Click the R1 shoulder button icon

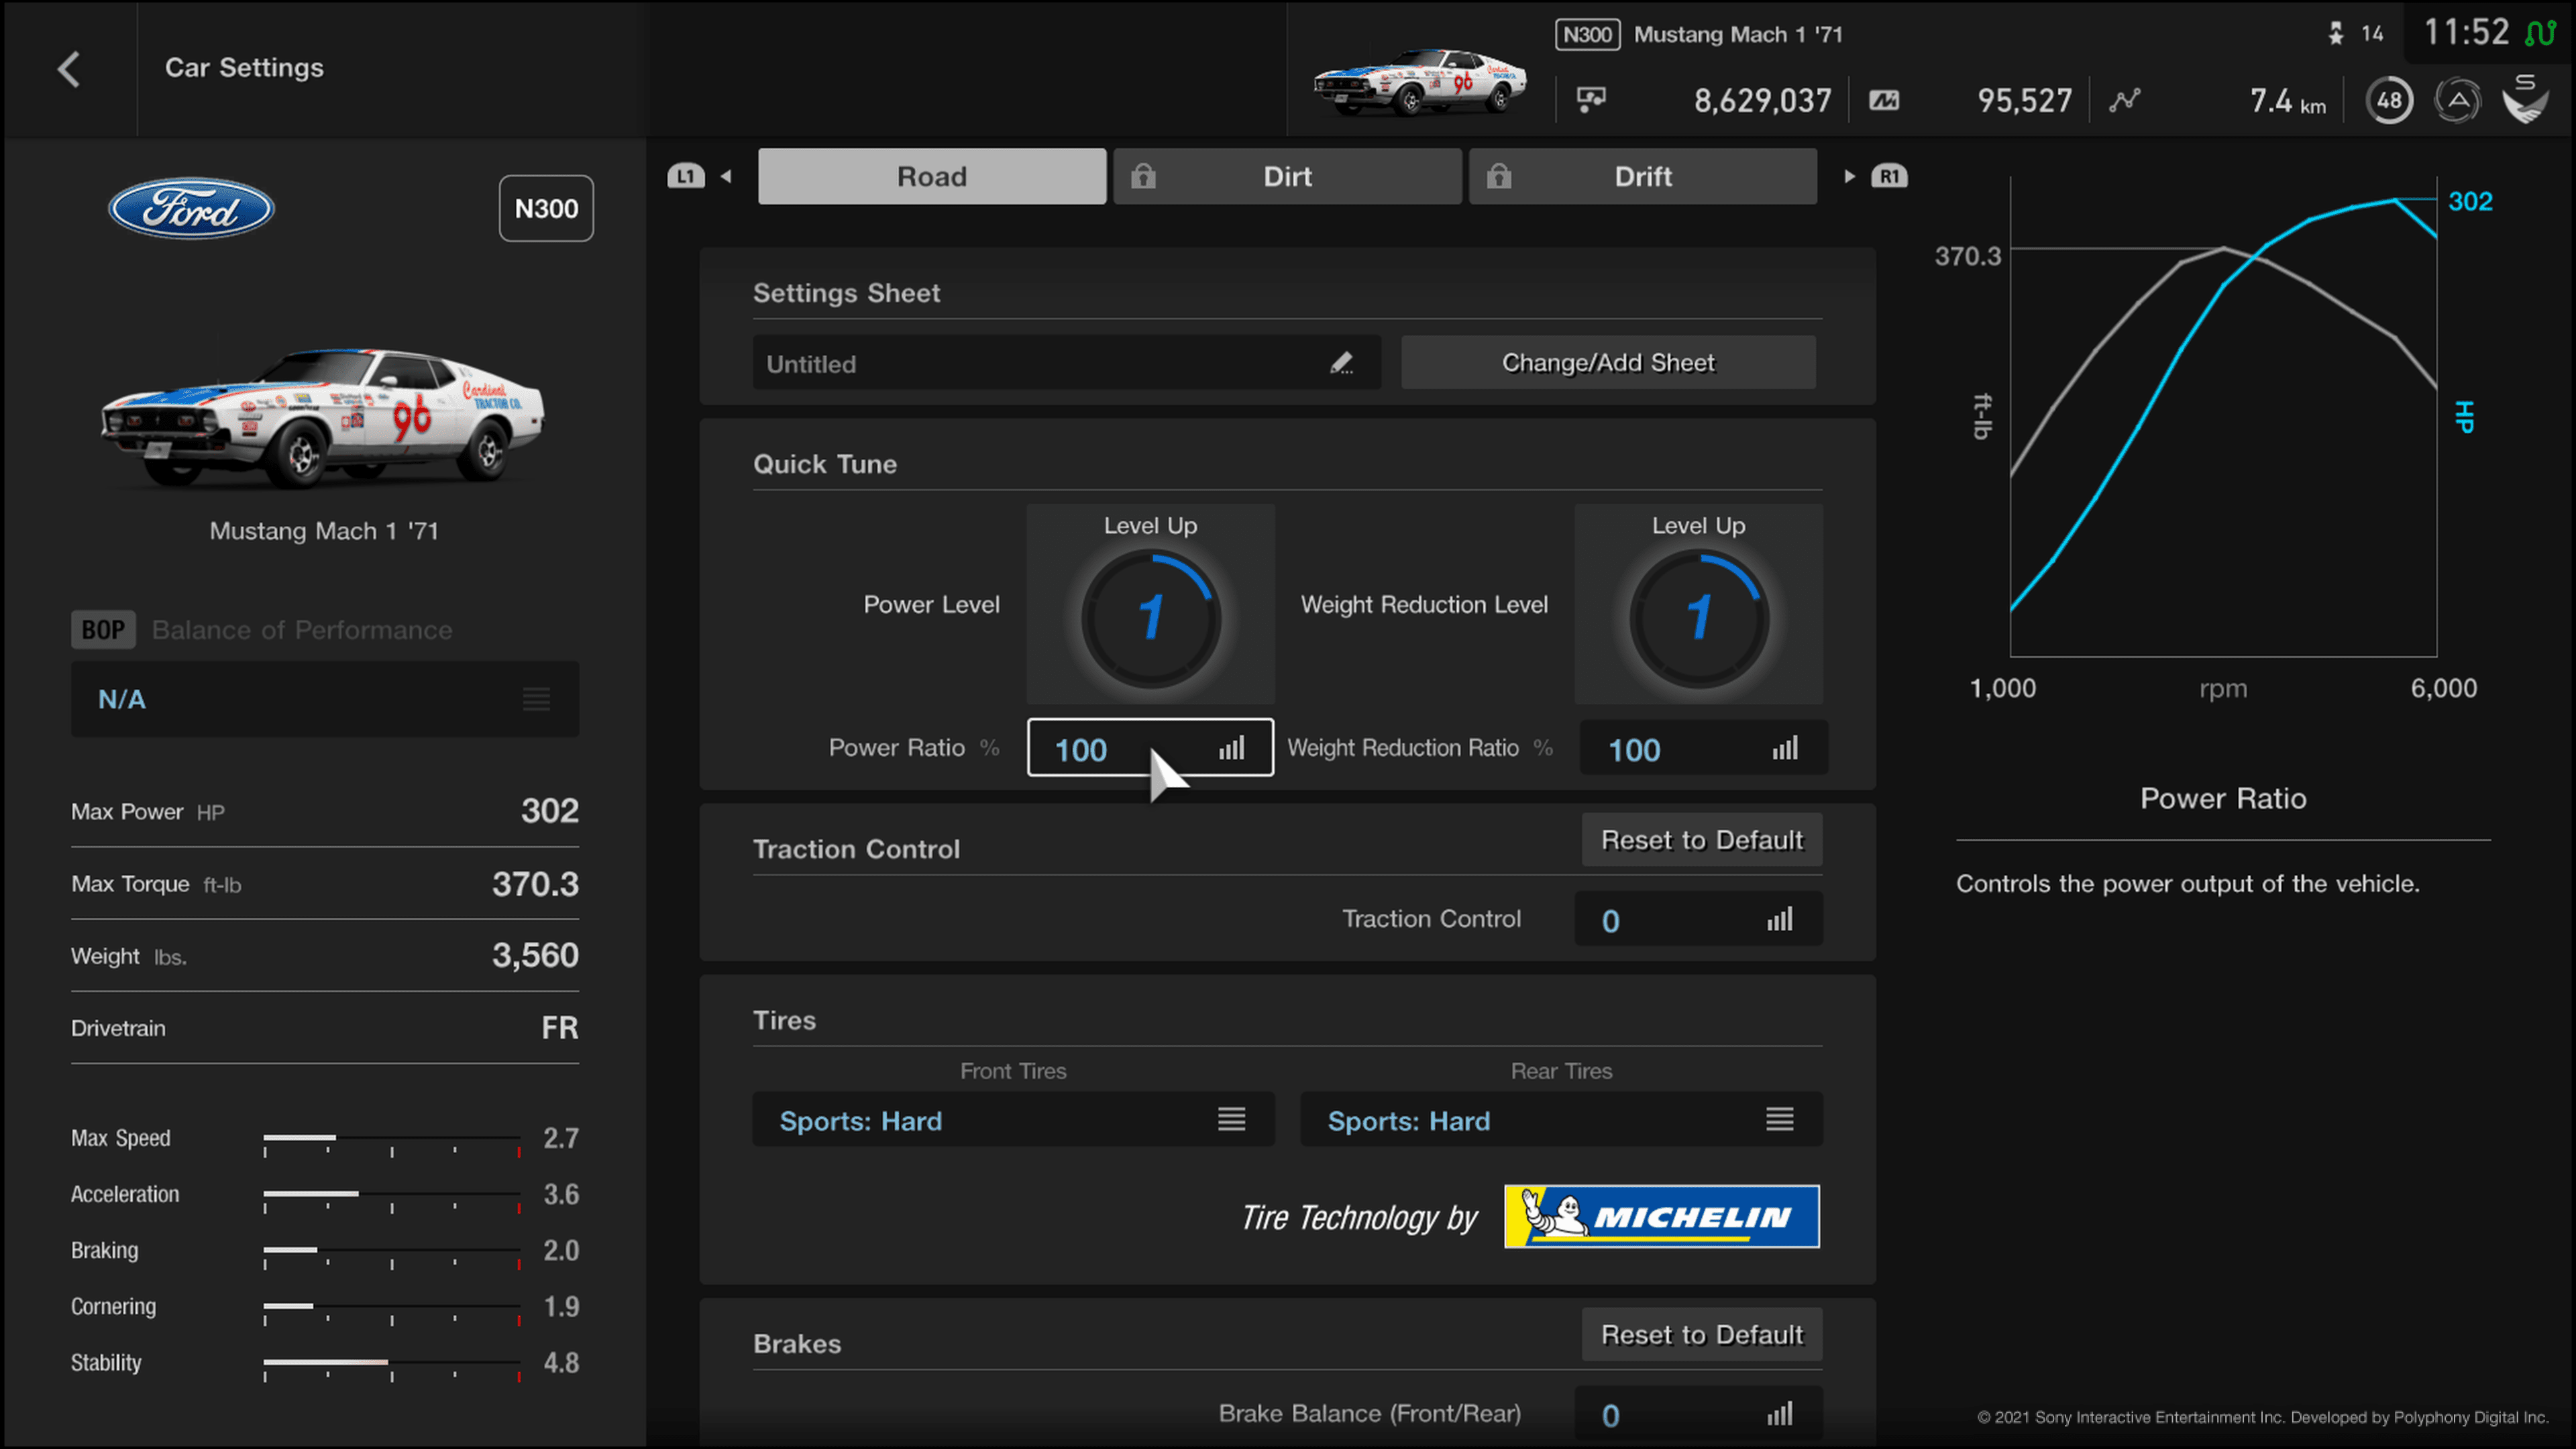coord(1889,176)
